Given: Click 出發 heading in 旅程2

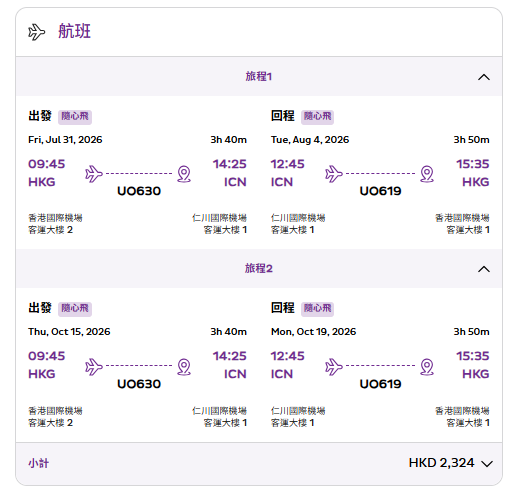Looking at the screenshot, I should point(40,308).
